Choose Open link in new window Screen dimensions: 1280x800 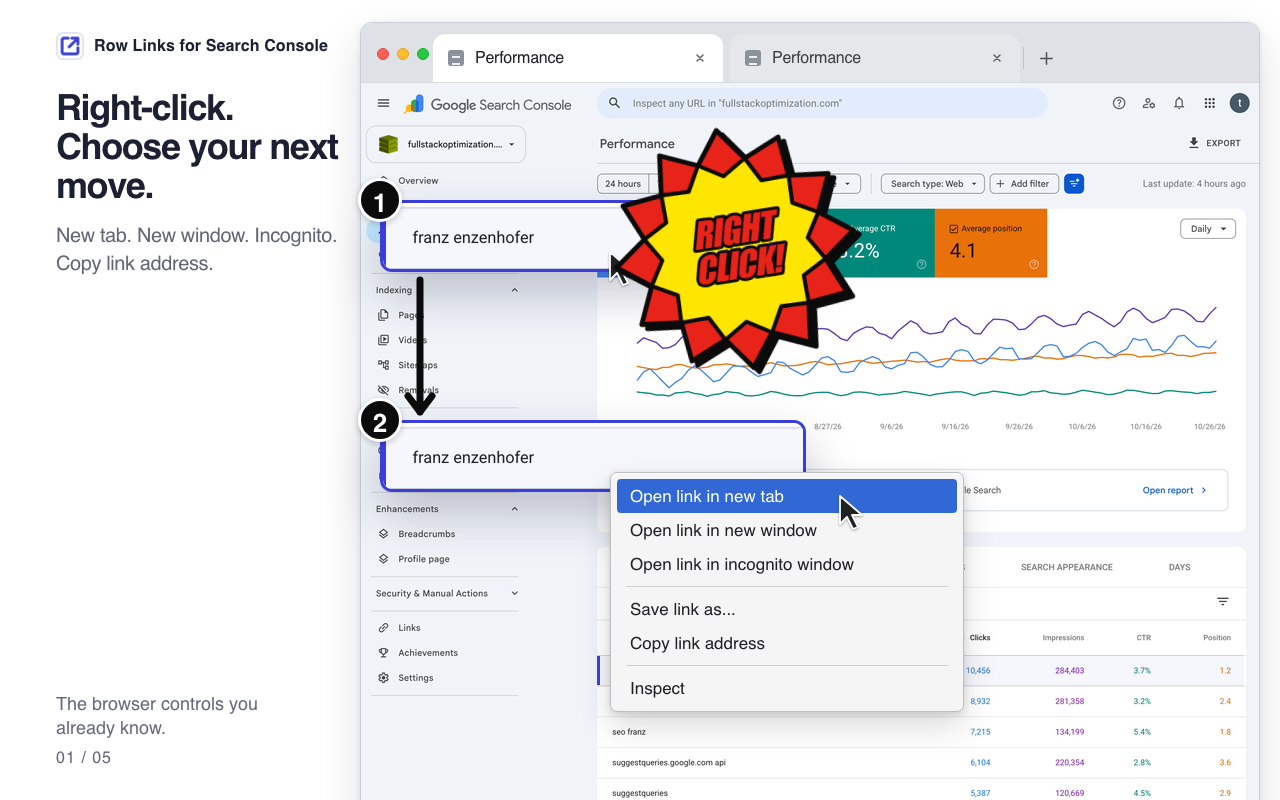[787, 530]
